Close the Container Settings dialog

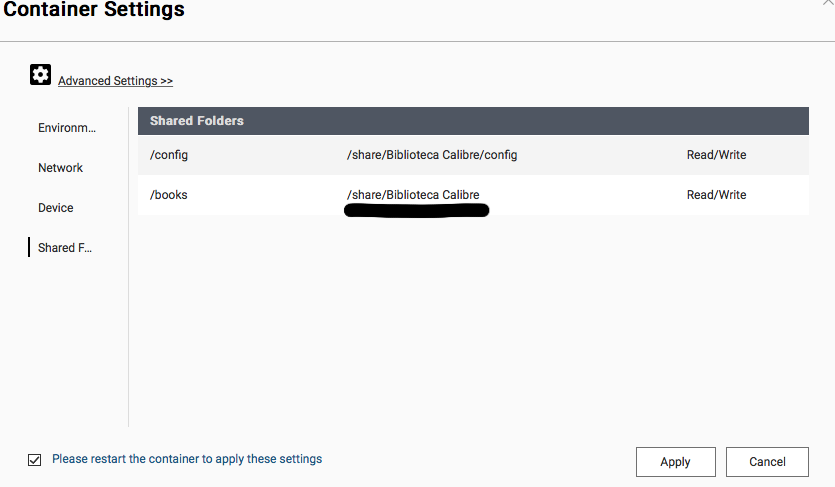click(828, 4)
